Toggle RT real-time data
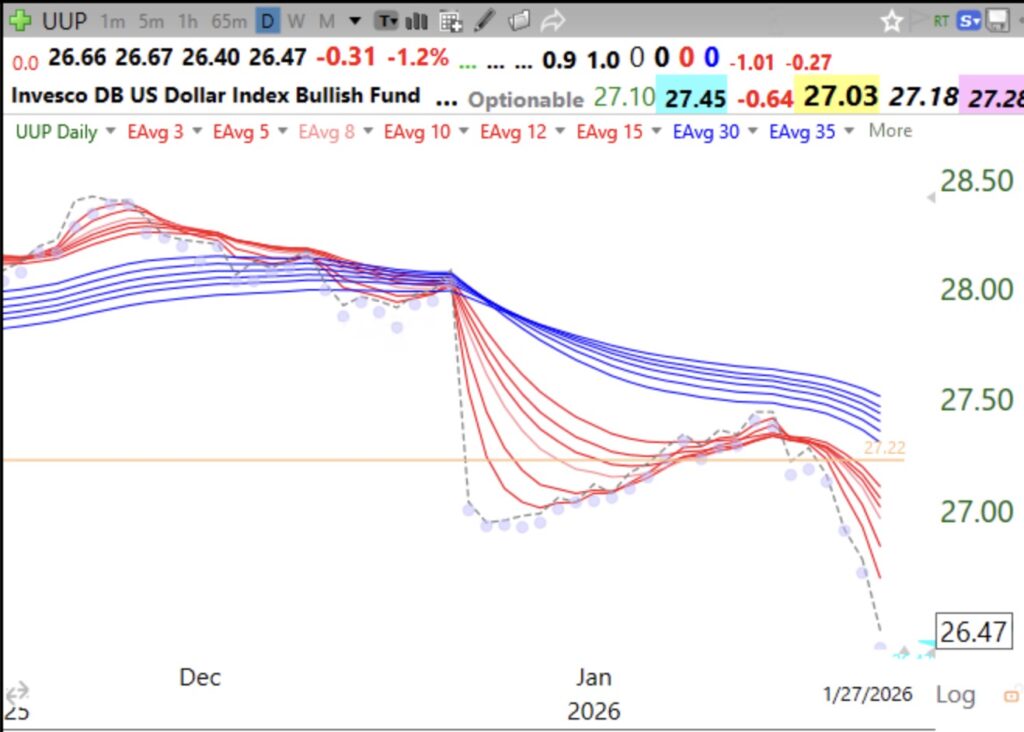Viewport: 1024px width, 732px height. click(x=940, y=19)
